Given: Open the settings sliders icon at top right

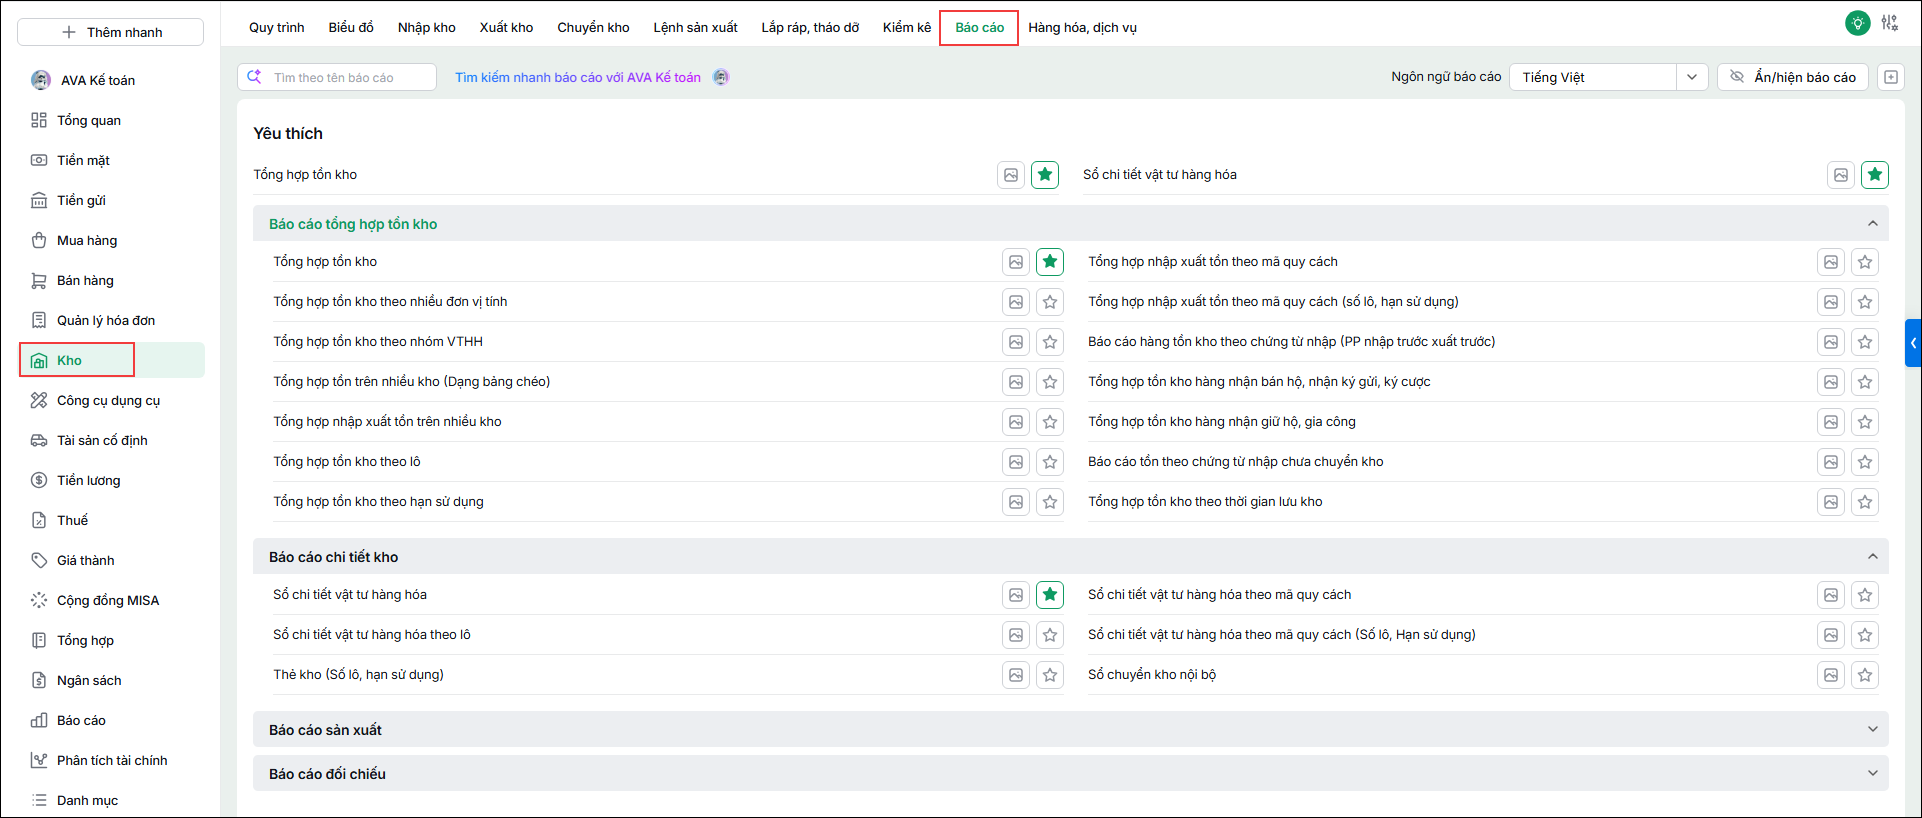Looking at the screenshot, I should click(x=1889, y=23).
